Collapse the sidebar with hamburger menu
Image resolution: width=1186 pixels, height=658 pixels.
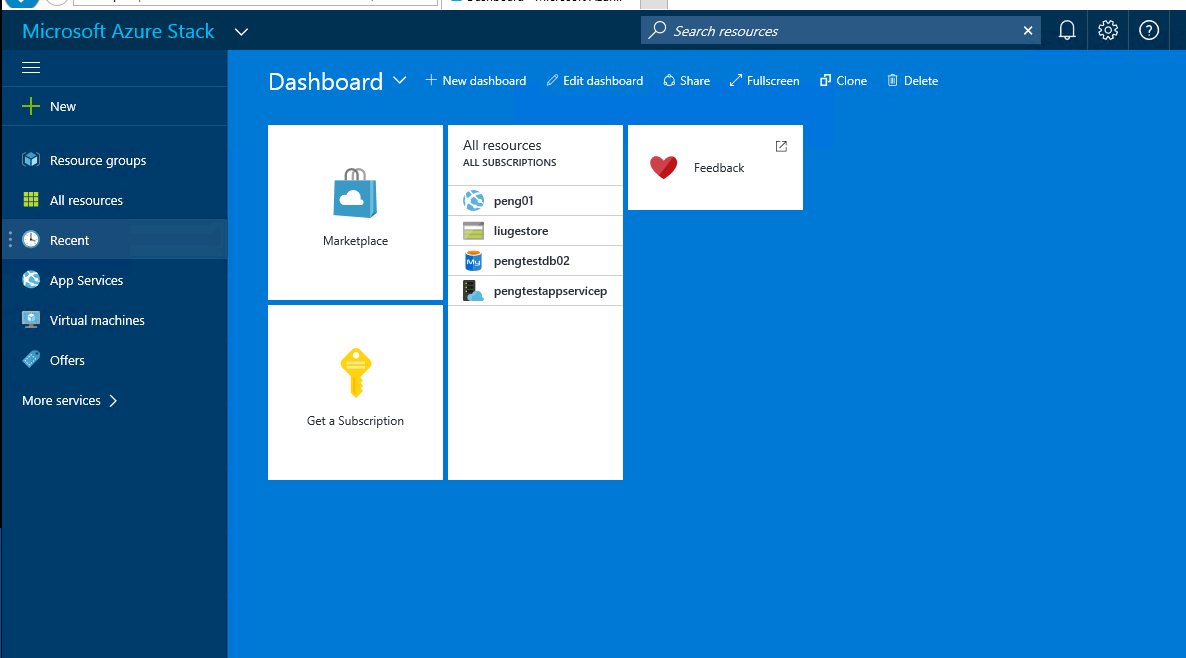pyautogui.click(x=31, y=68)
